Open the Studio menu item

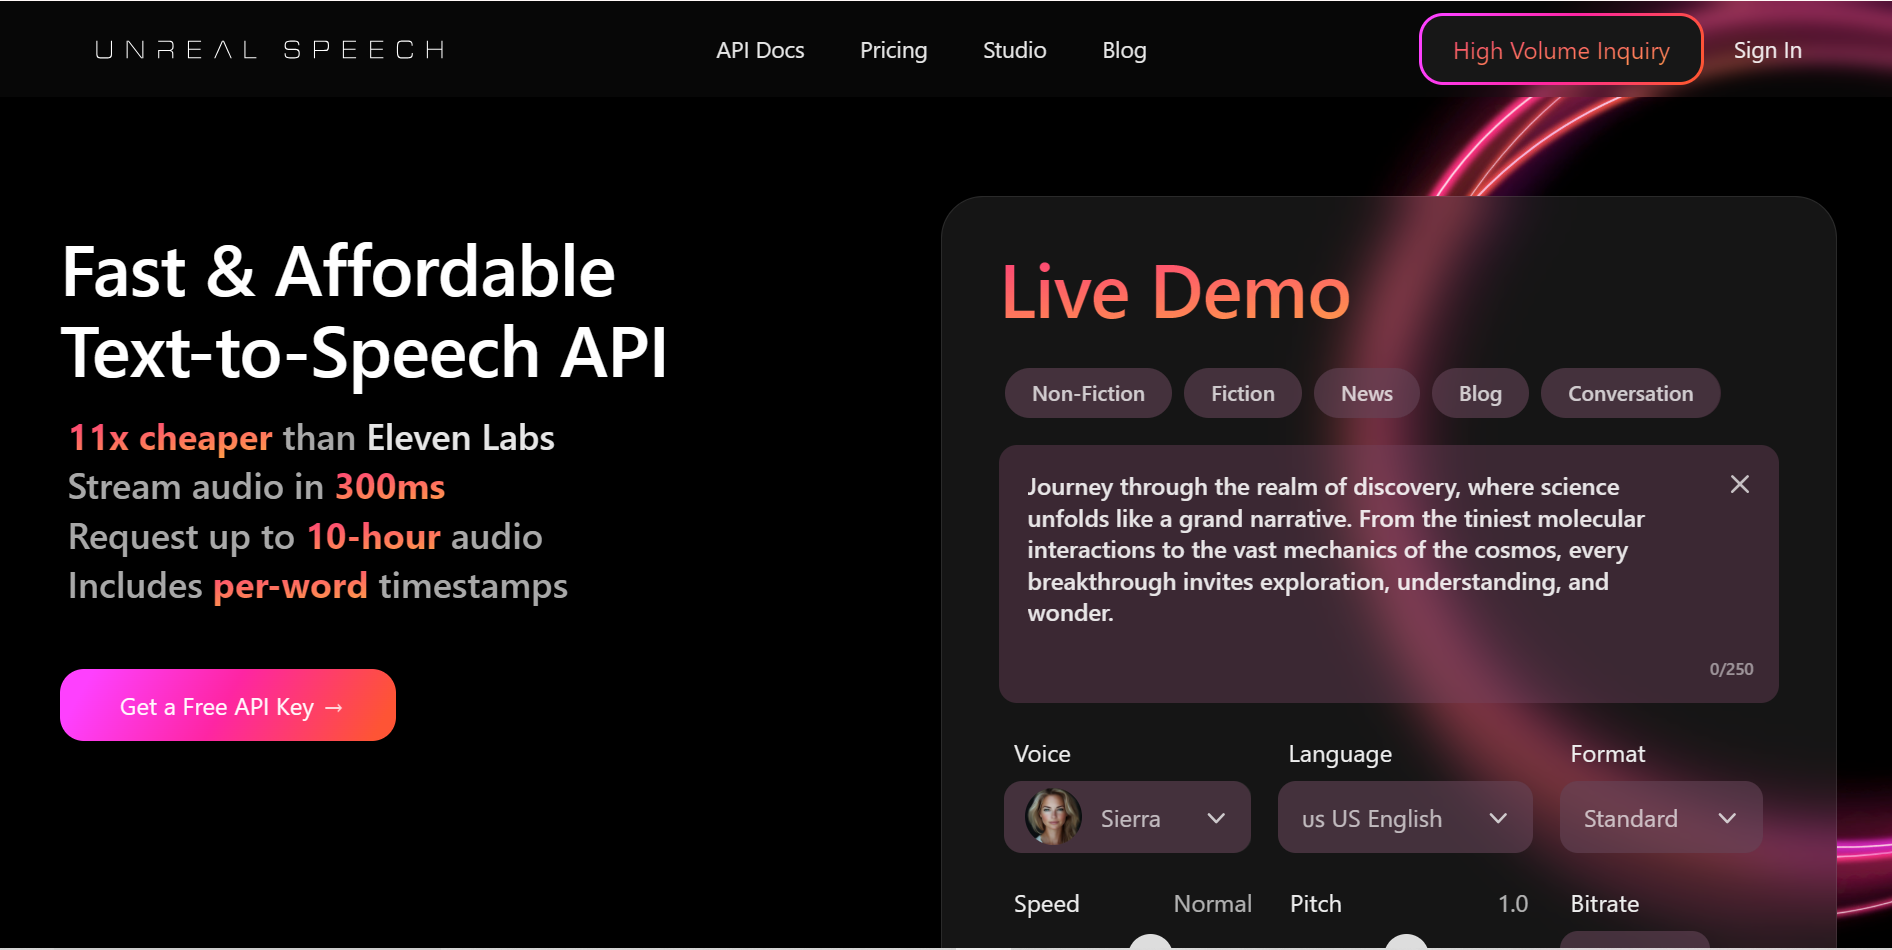(x=1014, y=50)
